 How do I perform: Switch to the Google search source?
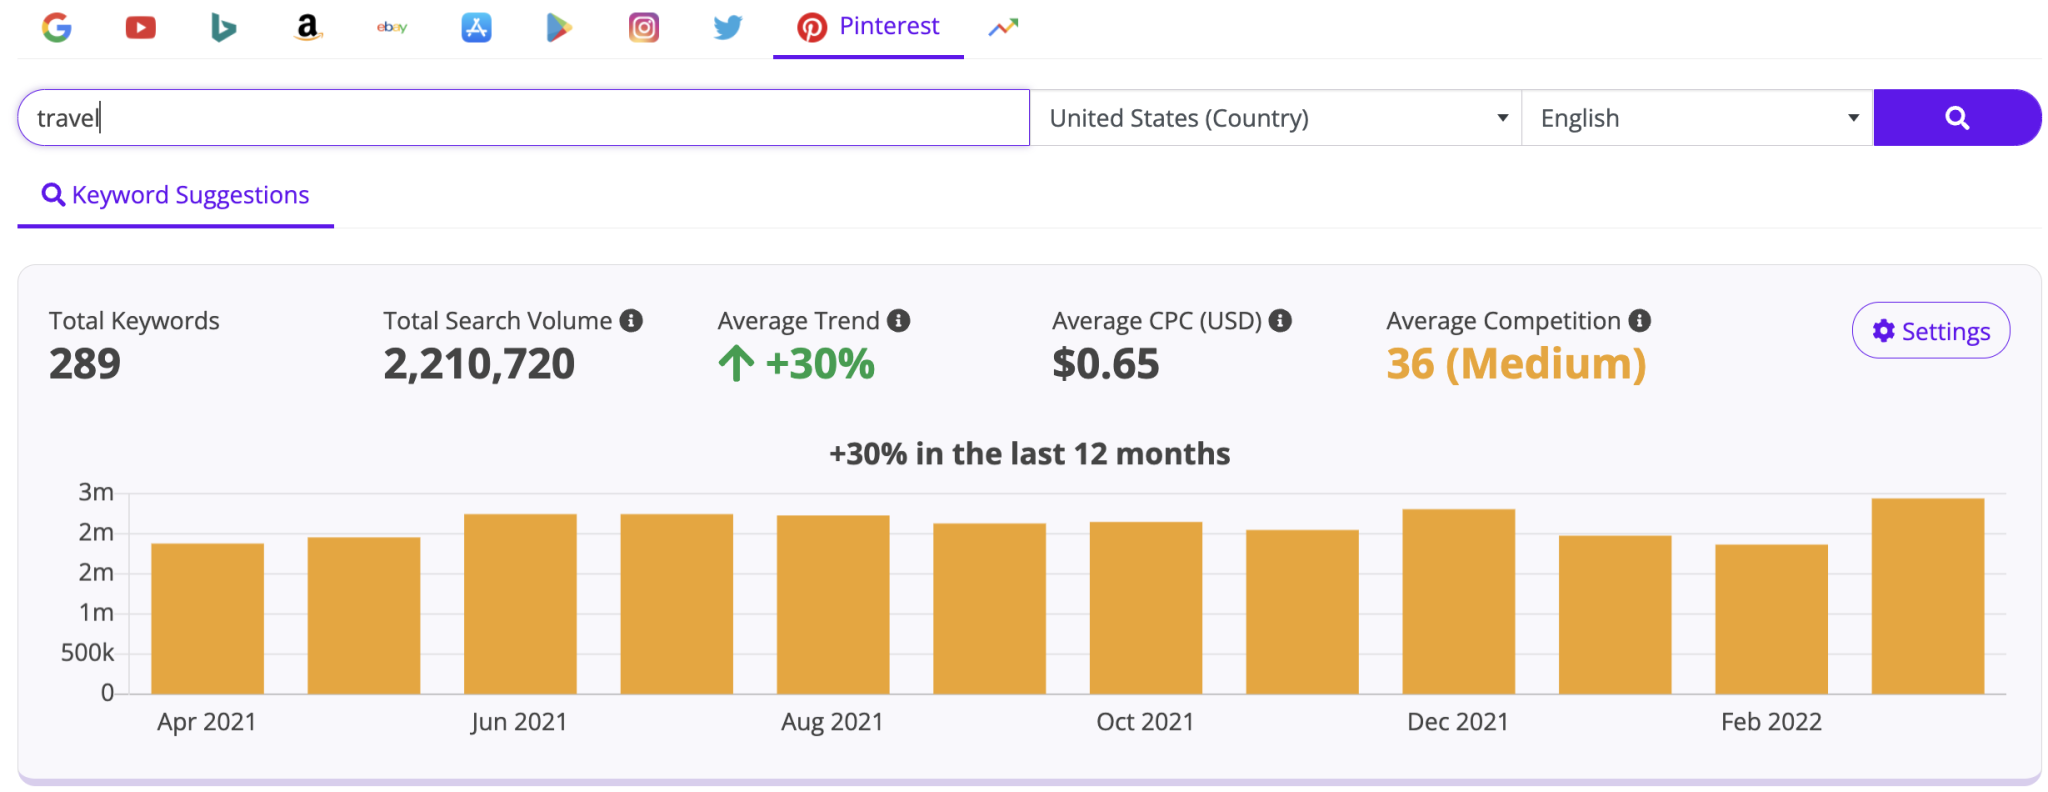pos(57,27)
